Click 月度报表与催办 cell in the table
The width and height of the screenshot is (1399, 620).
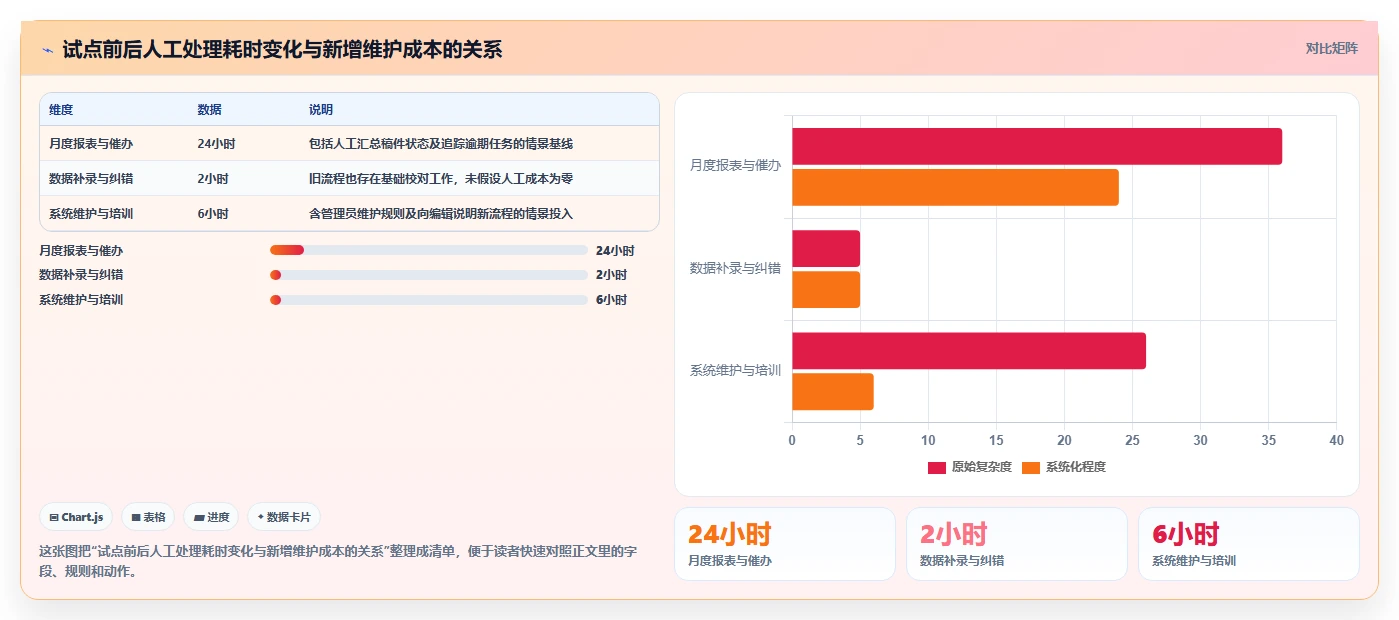pyautogui.click(x=91, y=144)
